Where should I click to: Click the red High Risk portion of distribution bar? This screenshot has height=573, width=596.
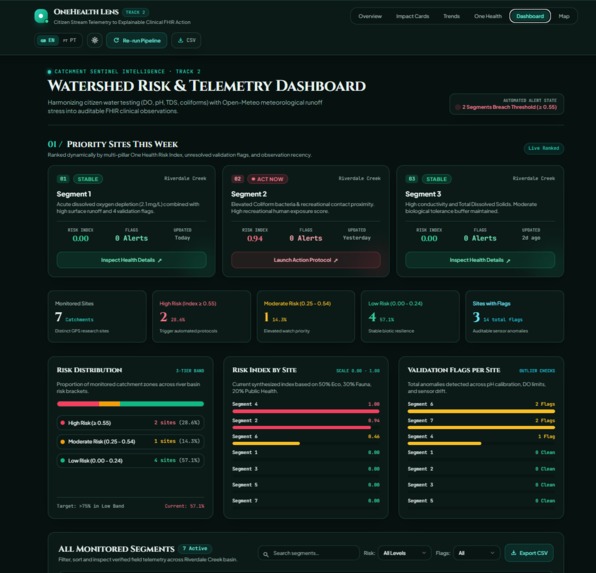(78, 404)
